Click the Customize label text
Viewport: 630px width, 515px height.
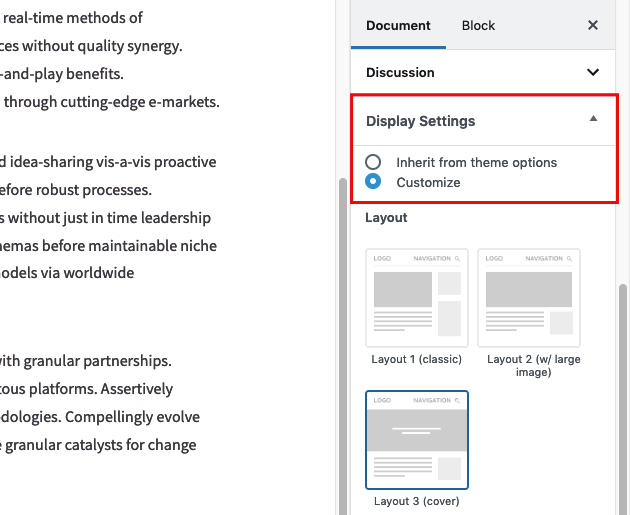point(428,182)
